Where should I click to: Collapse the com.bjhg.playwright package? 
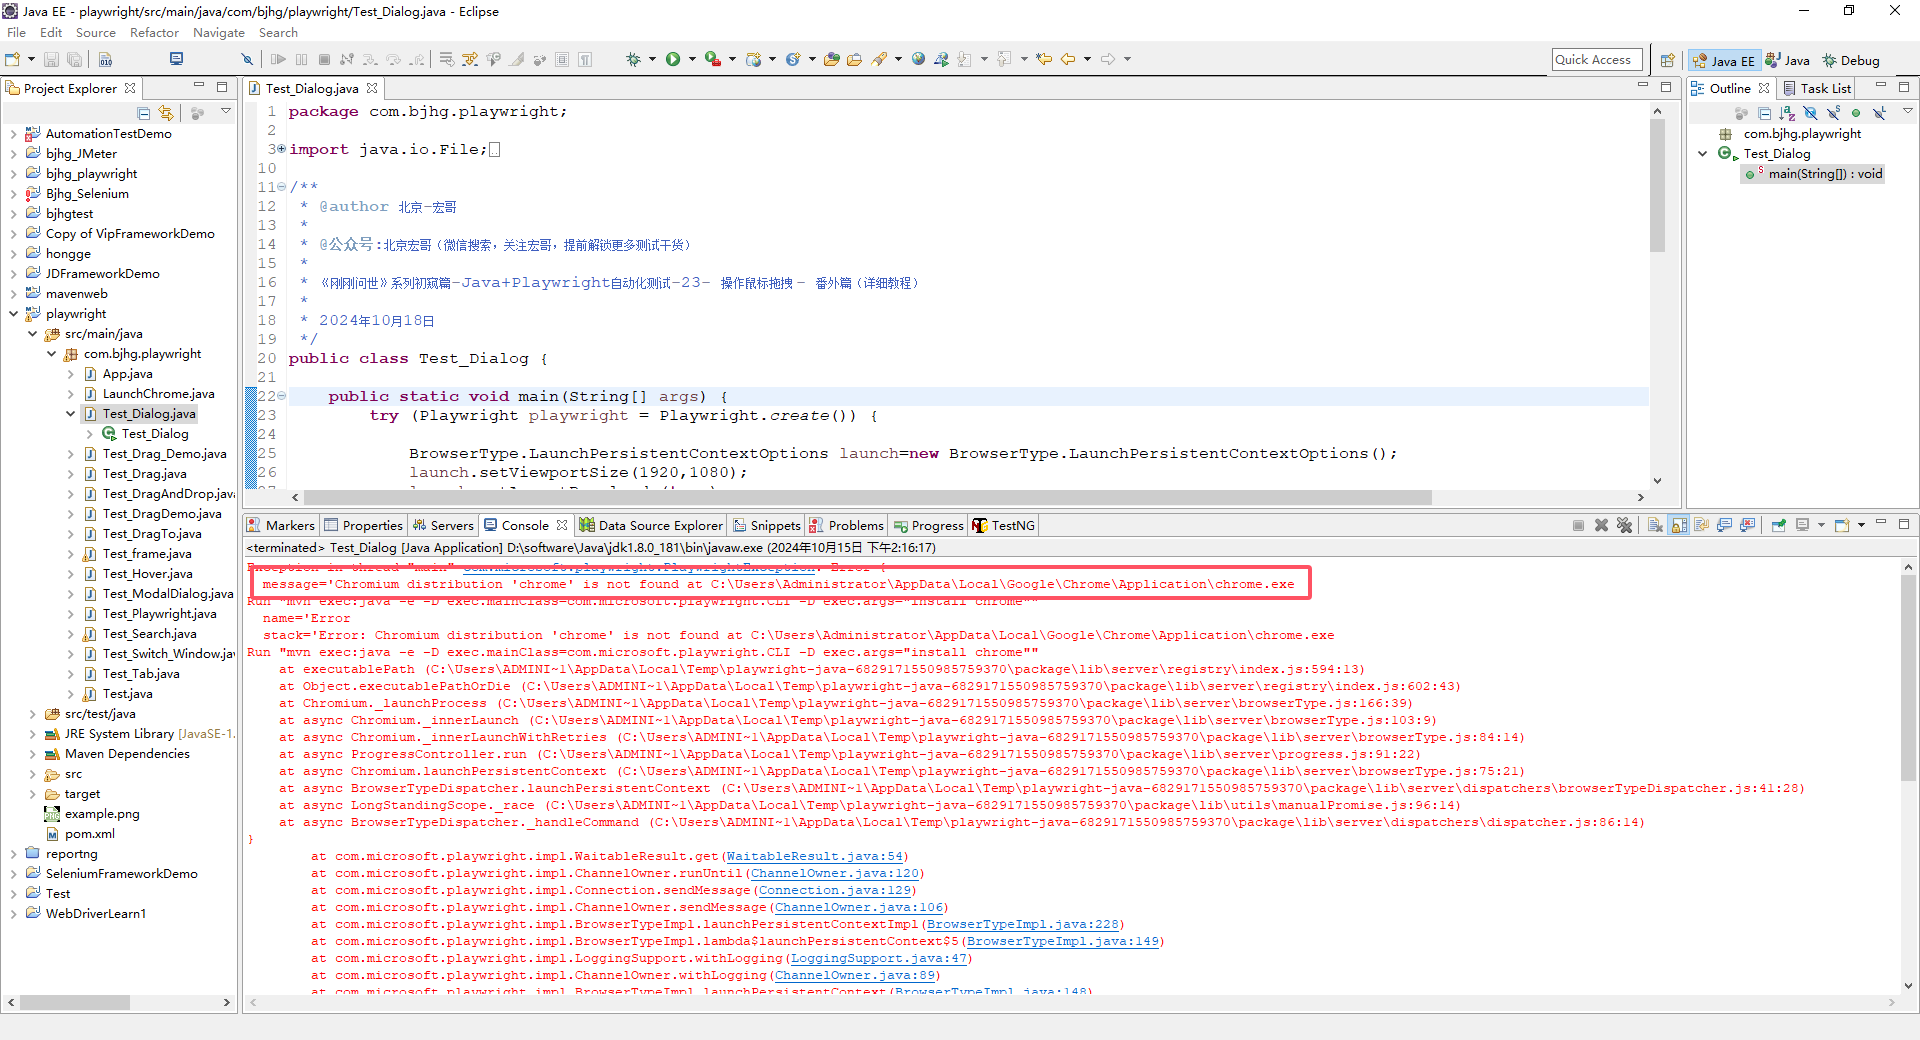[52, 354]
